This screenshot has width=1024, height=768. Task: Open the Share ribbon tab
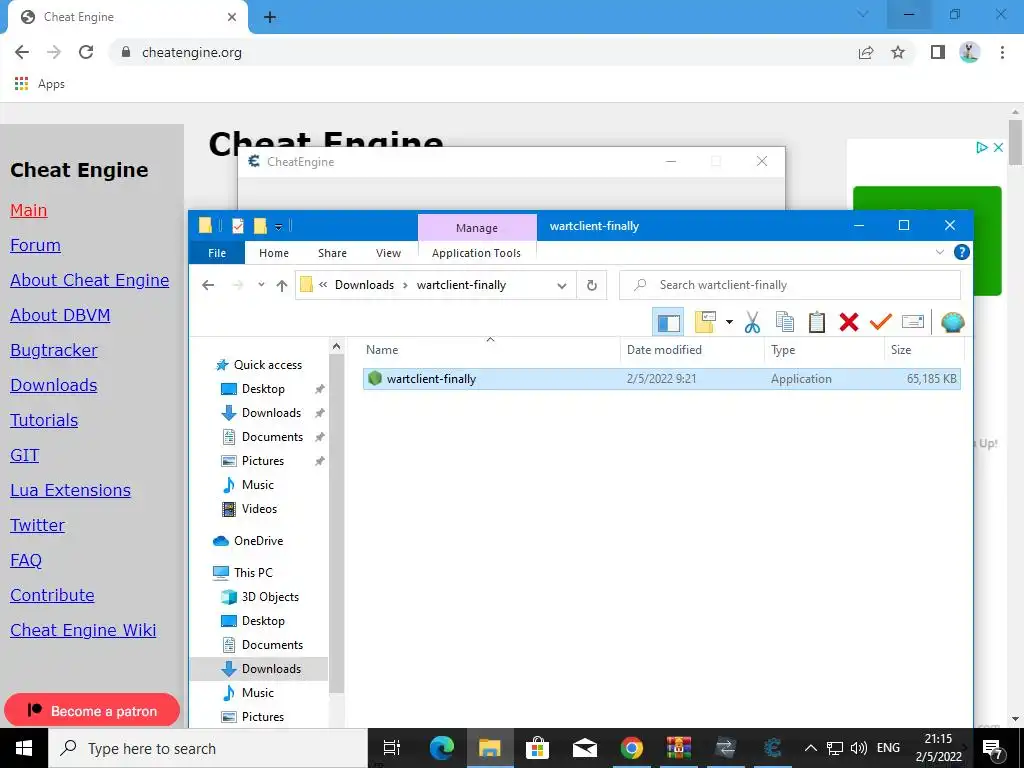pyautogui.click(x=332, y=253)
